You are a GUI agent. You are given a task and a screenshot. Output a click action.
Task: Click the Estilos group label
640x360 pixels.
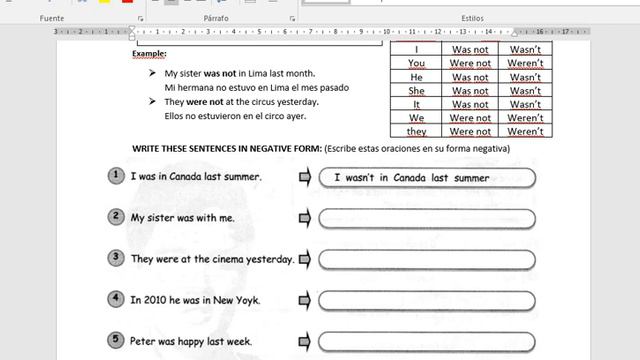[x=472, y=18]
